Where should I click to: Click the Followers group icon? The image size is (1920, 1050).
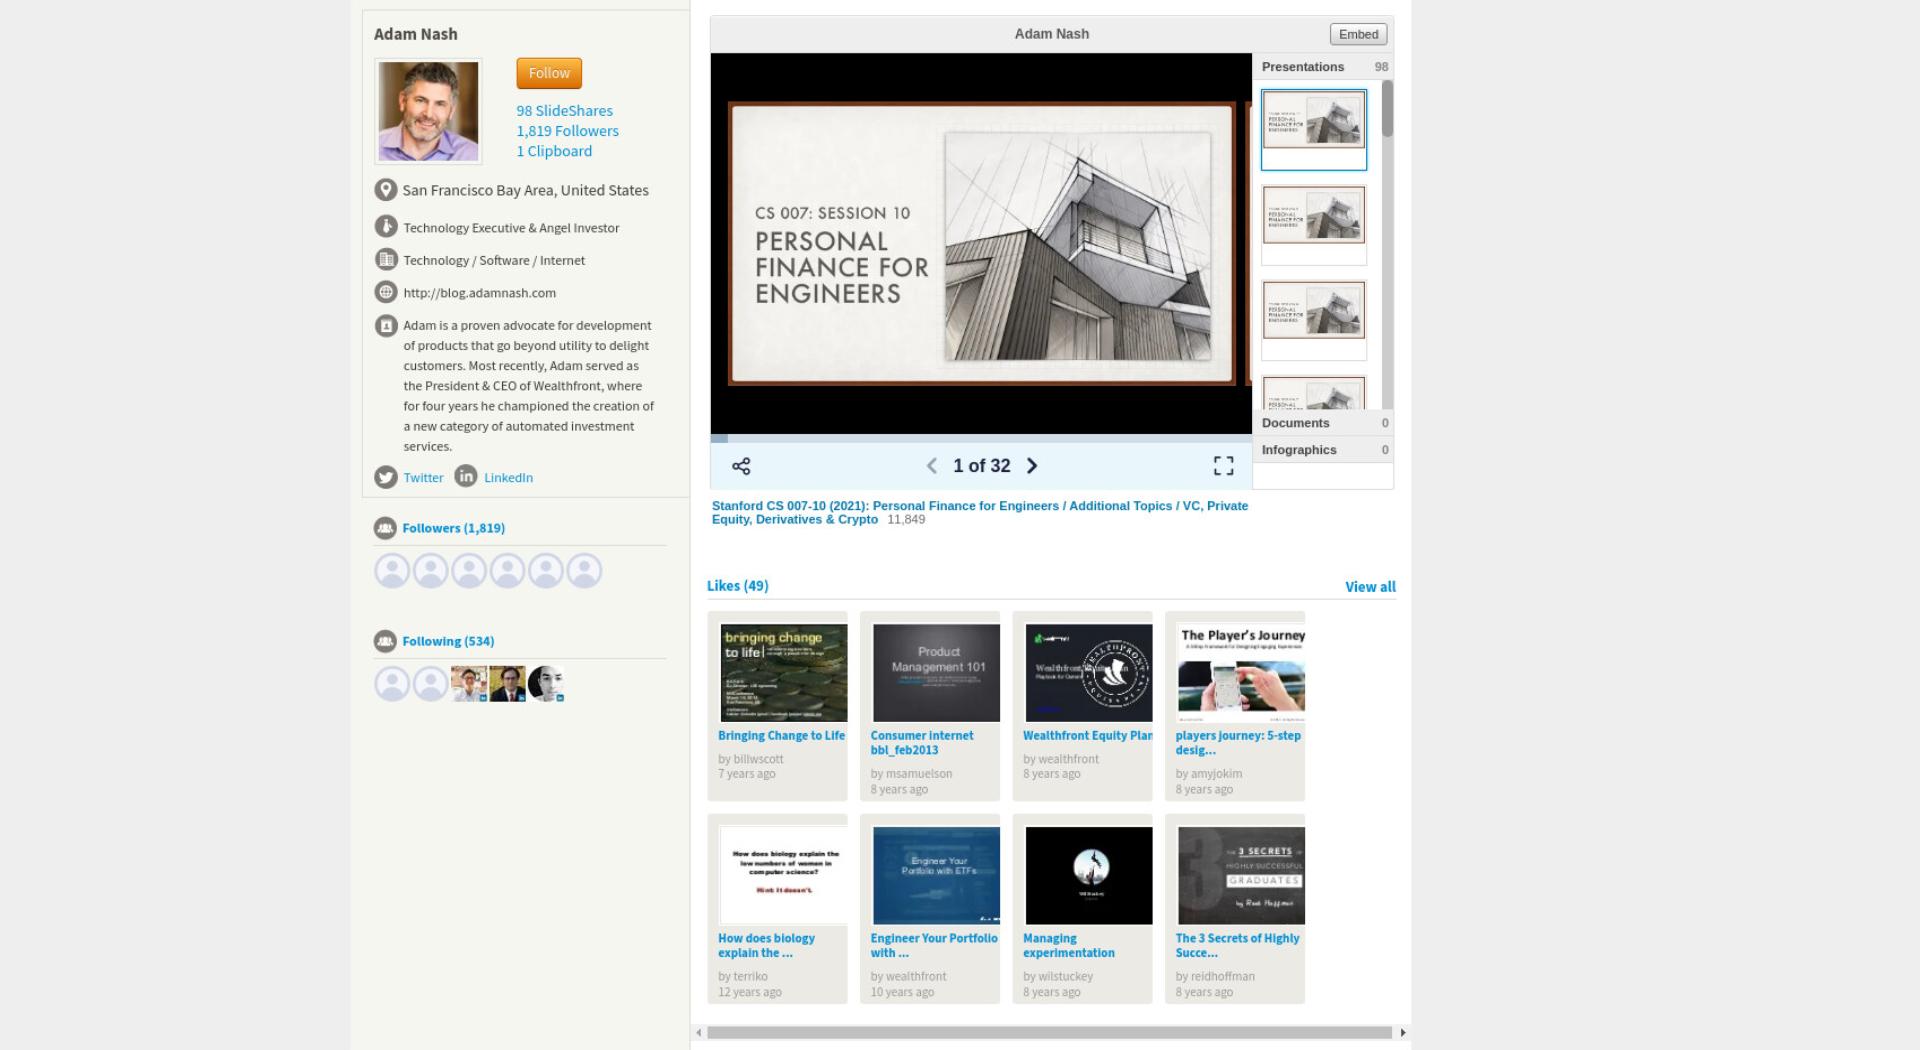click(x=385, y=528)
